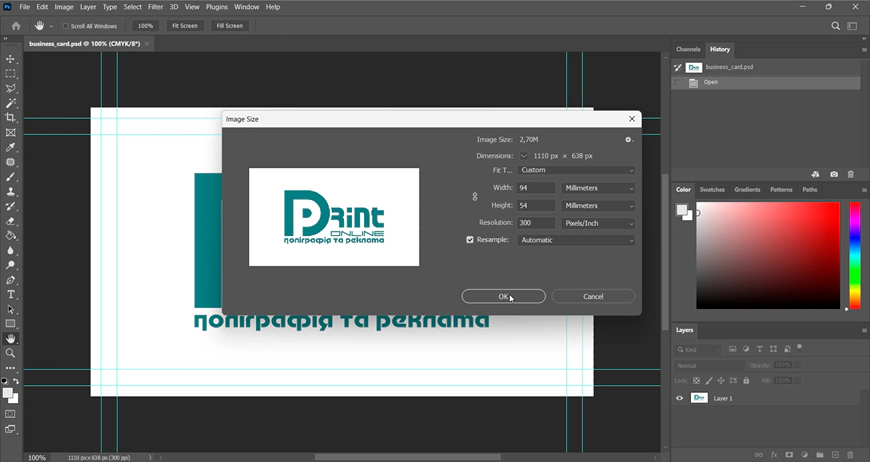Select the Polygonal Lasso tool
Screen dimensions: 870x462
(x=11, y=89)
